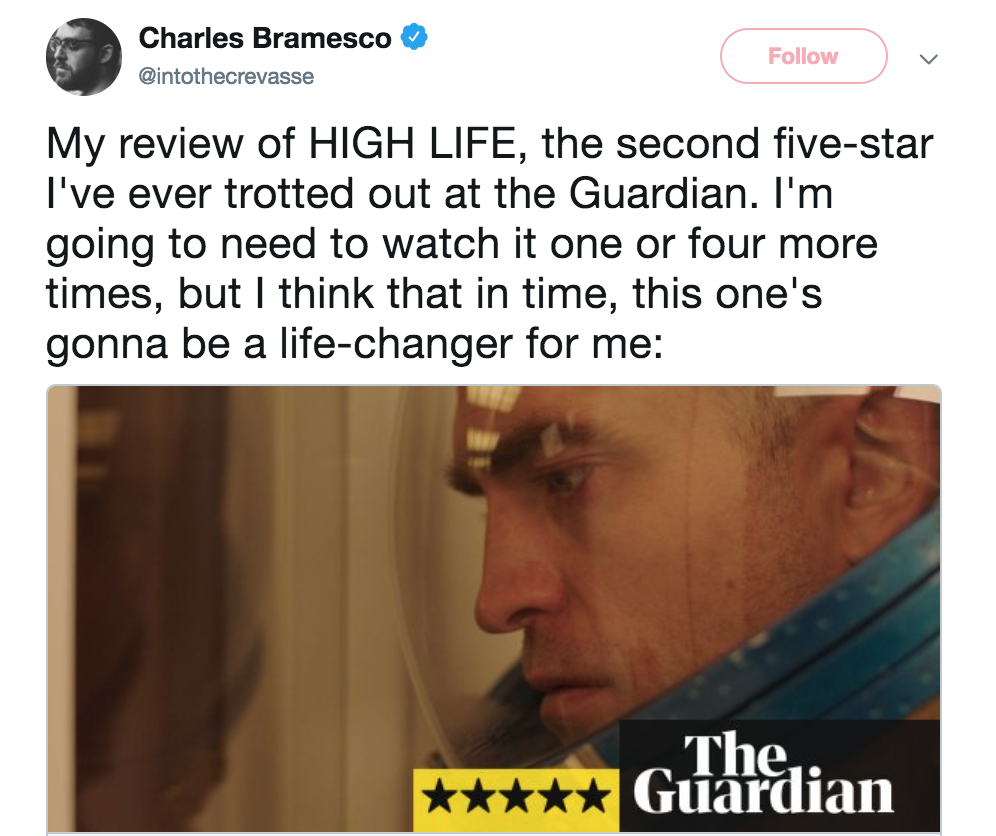Click the Charles Bramesco display name
The image size is (996, 836).
pos(265,38)
